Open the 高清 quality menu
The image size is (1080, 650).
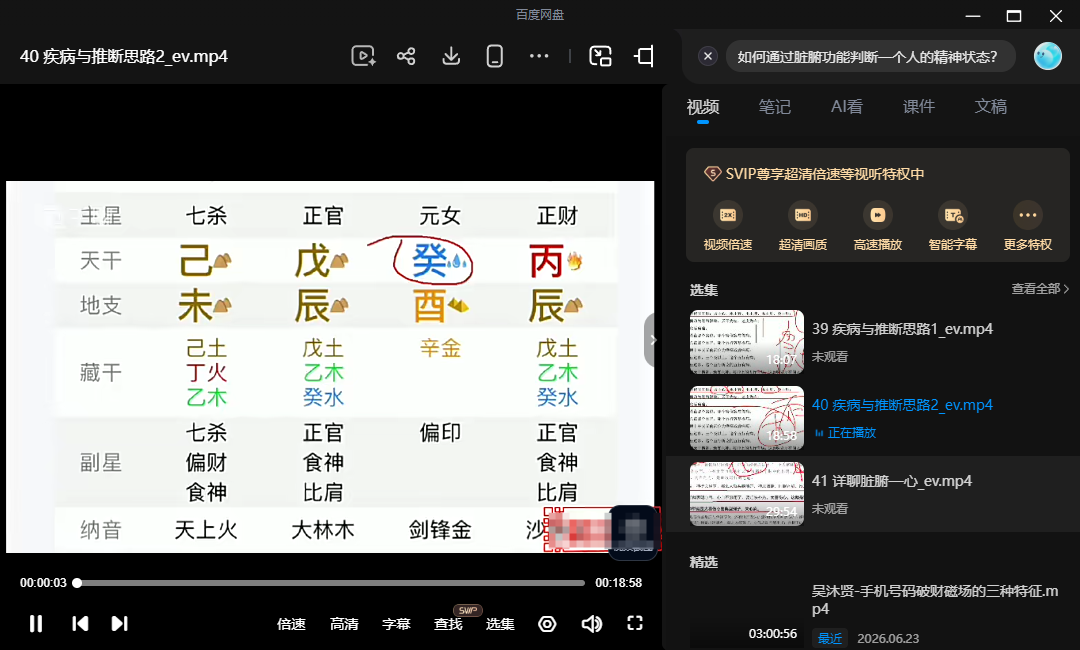pos(344,624)
